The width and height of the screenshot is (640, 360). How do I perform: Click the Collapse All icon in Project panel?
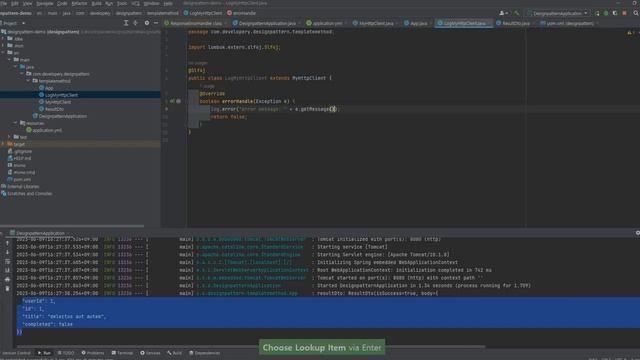pyautogui.click(x=136, y=23)
